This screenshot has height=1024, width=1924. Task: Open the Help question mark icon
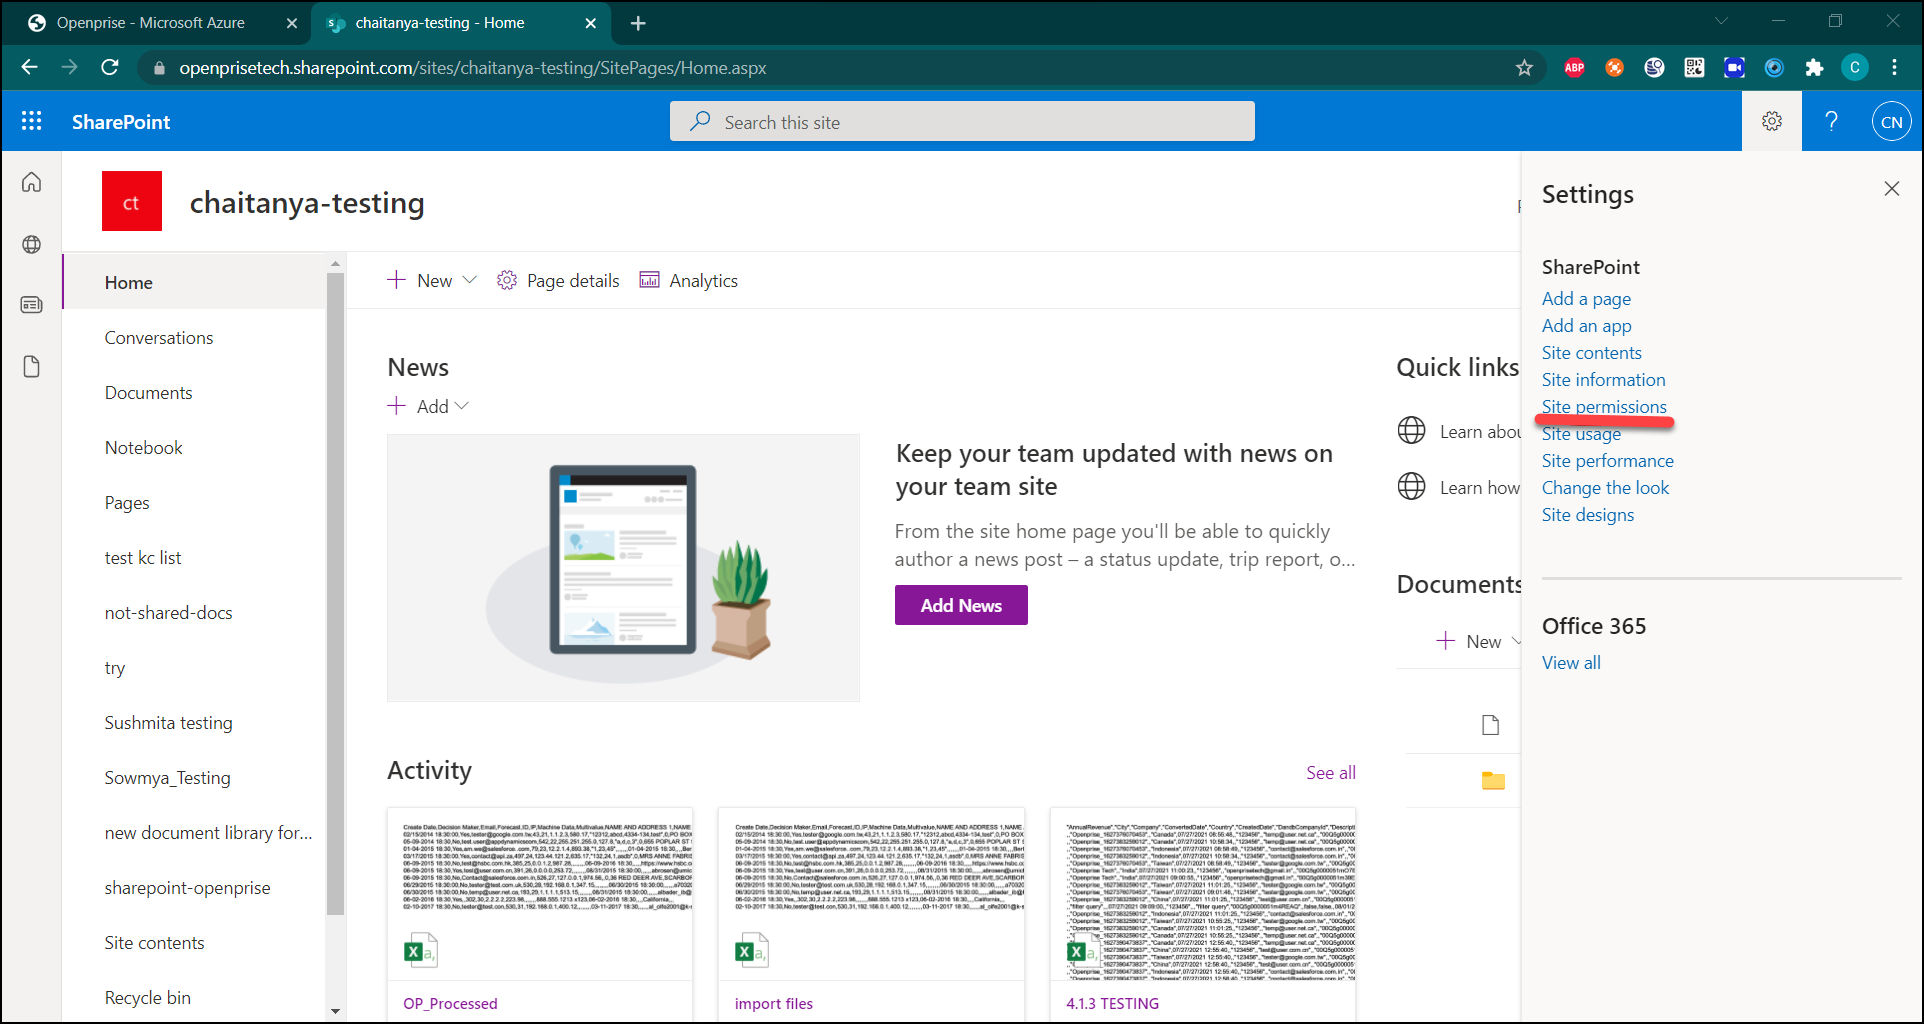[1831, 121]
